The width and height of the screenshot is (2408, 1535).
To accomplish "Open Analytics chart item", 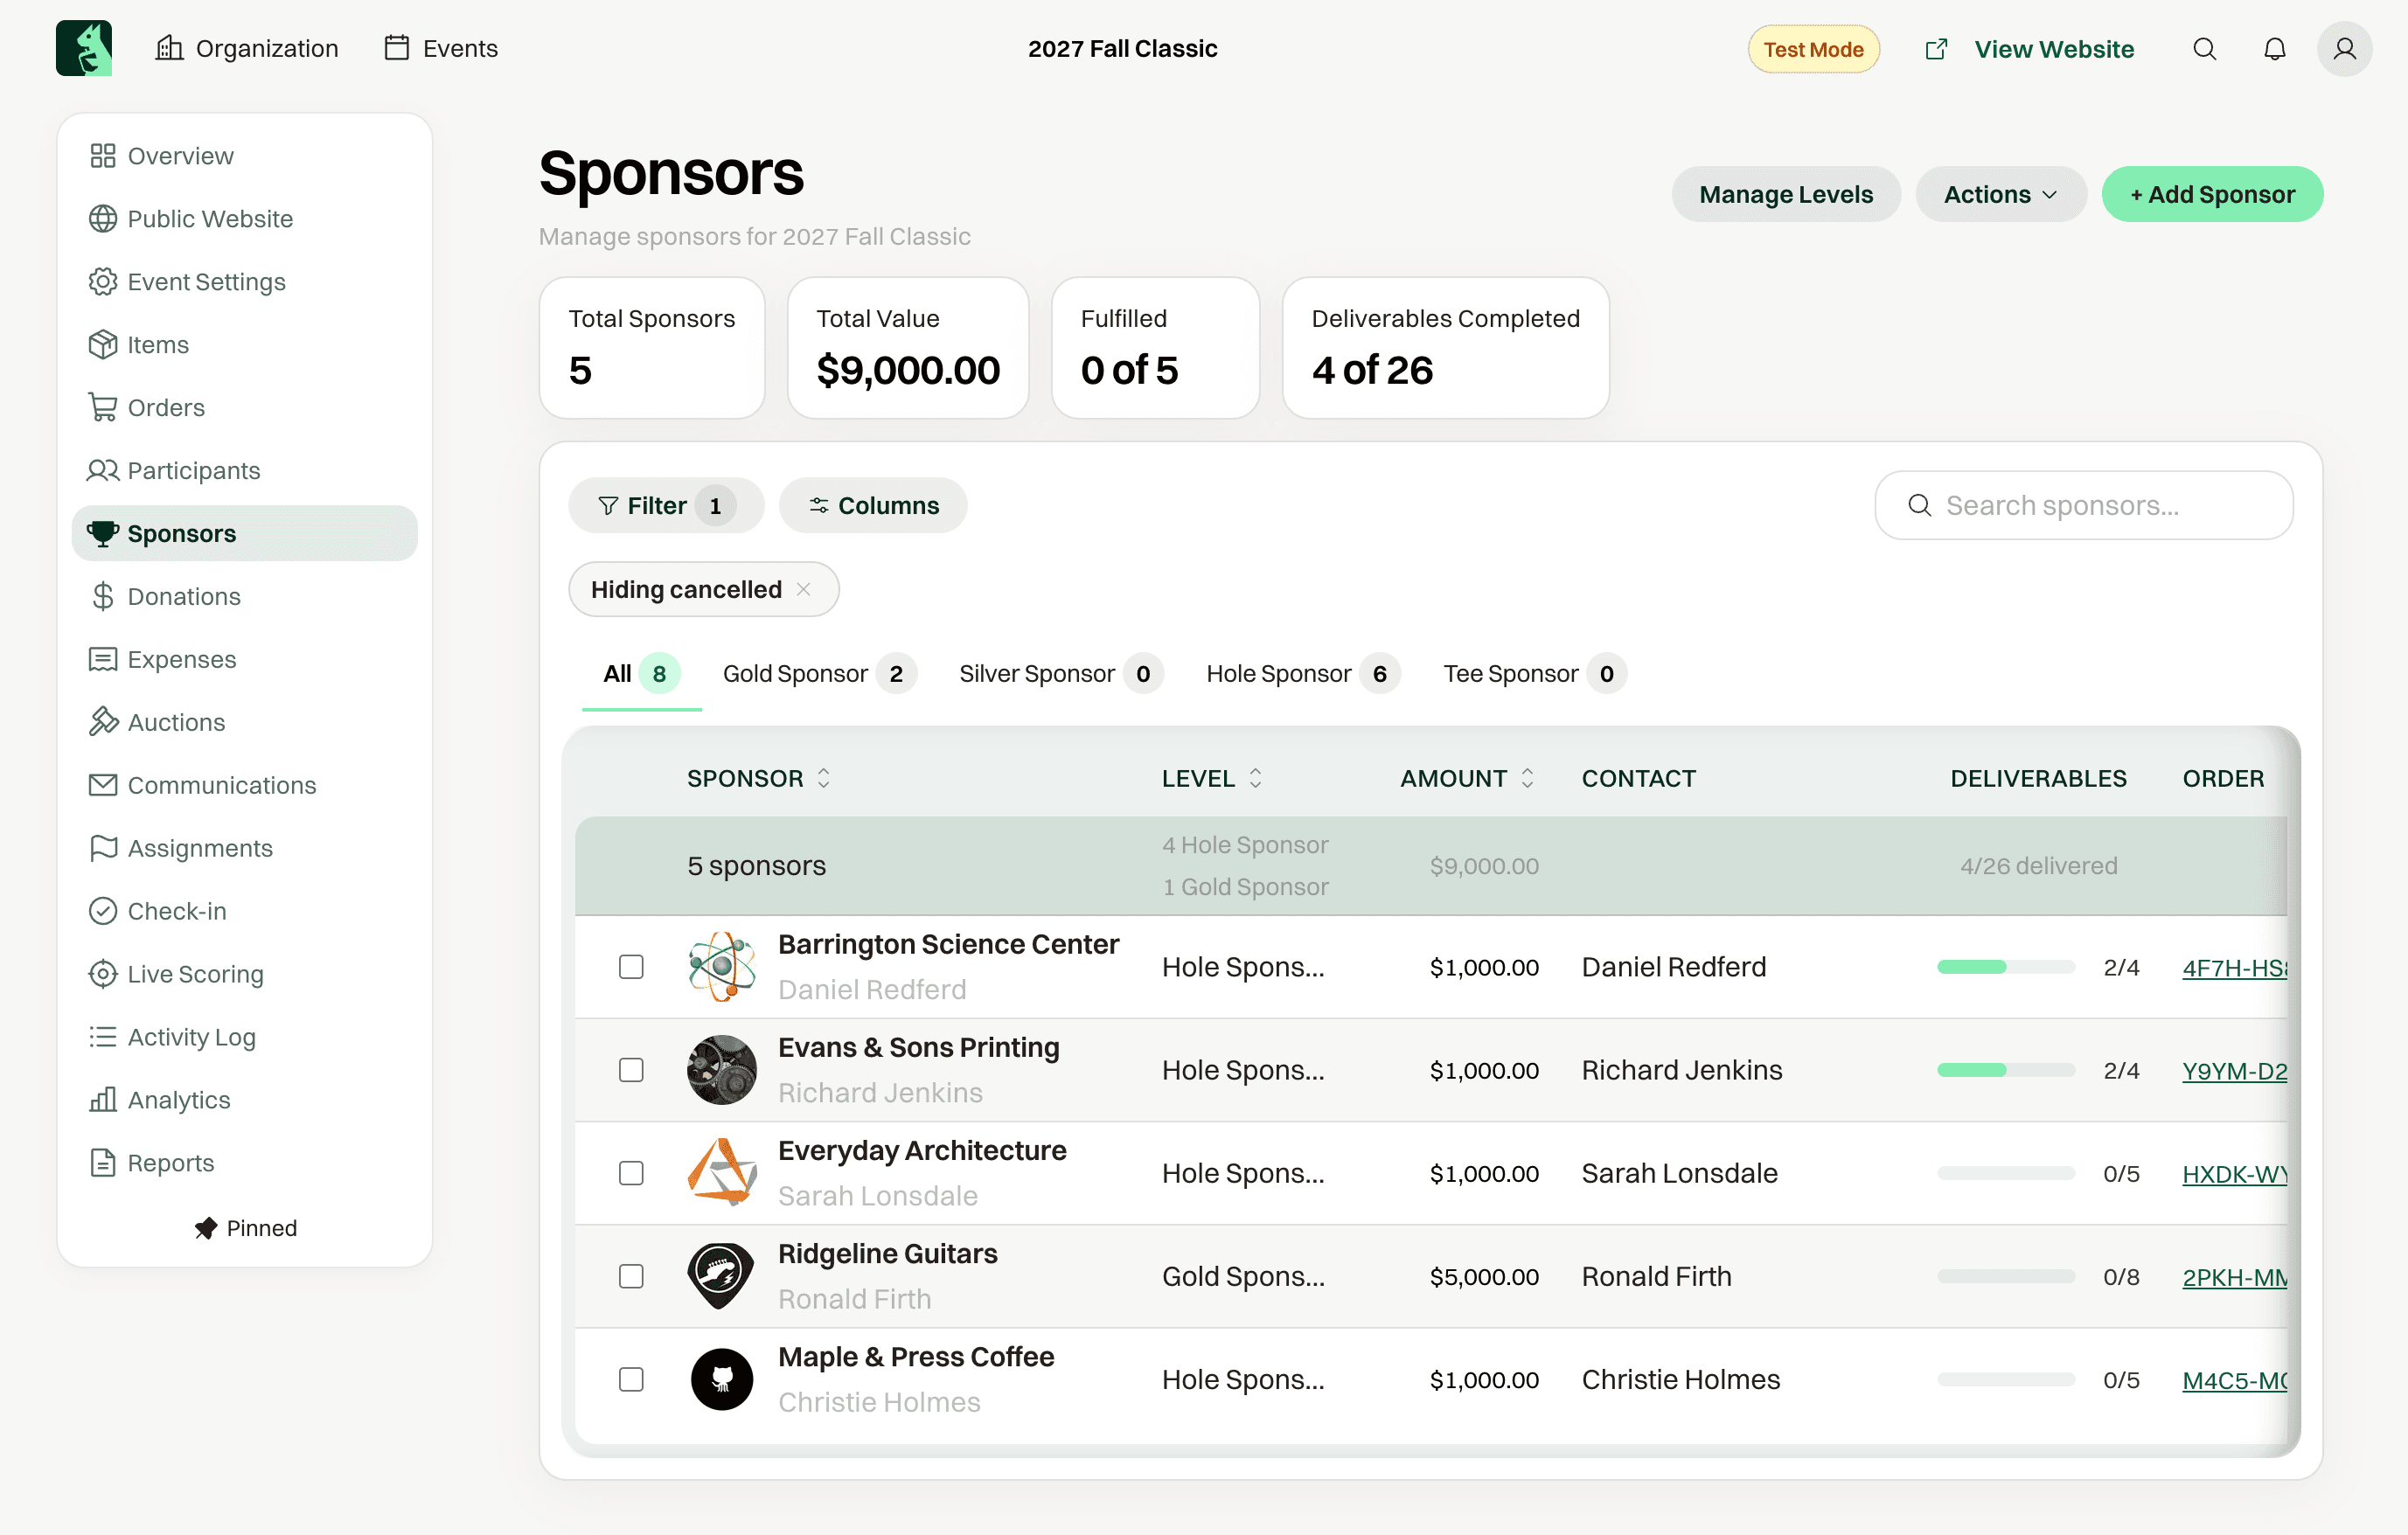I will (245, 1101).
